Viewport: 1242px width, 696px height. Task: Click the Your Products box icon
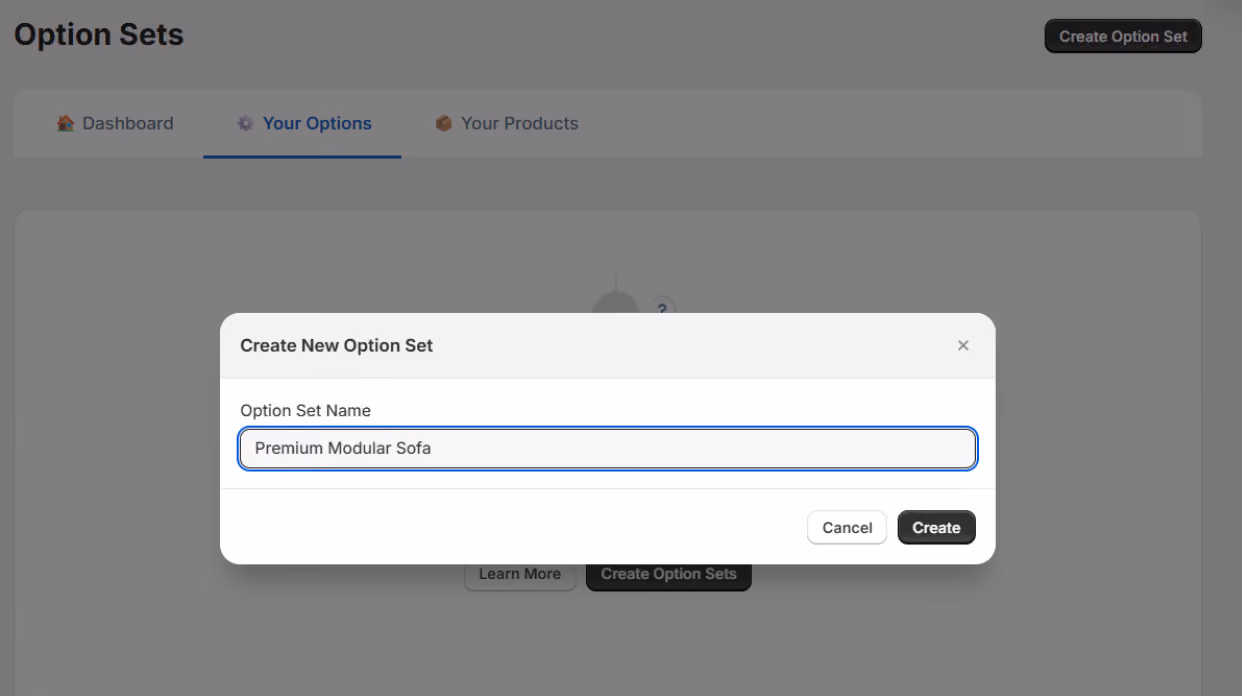click(444, 123)
